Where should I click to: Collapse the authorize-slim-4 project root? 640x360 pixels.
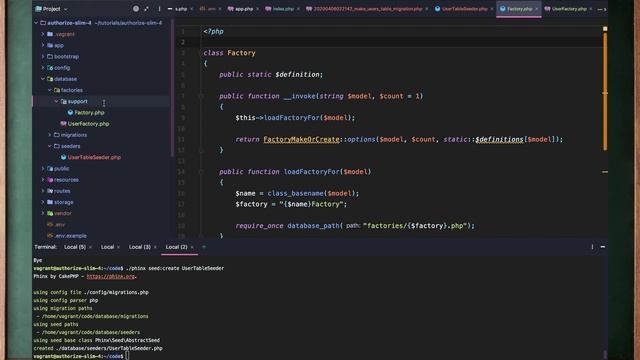point(36,23)
